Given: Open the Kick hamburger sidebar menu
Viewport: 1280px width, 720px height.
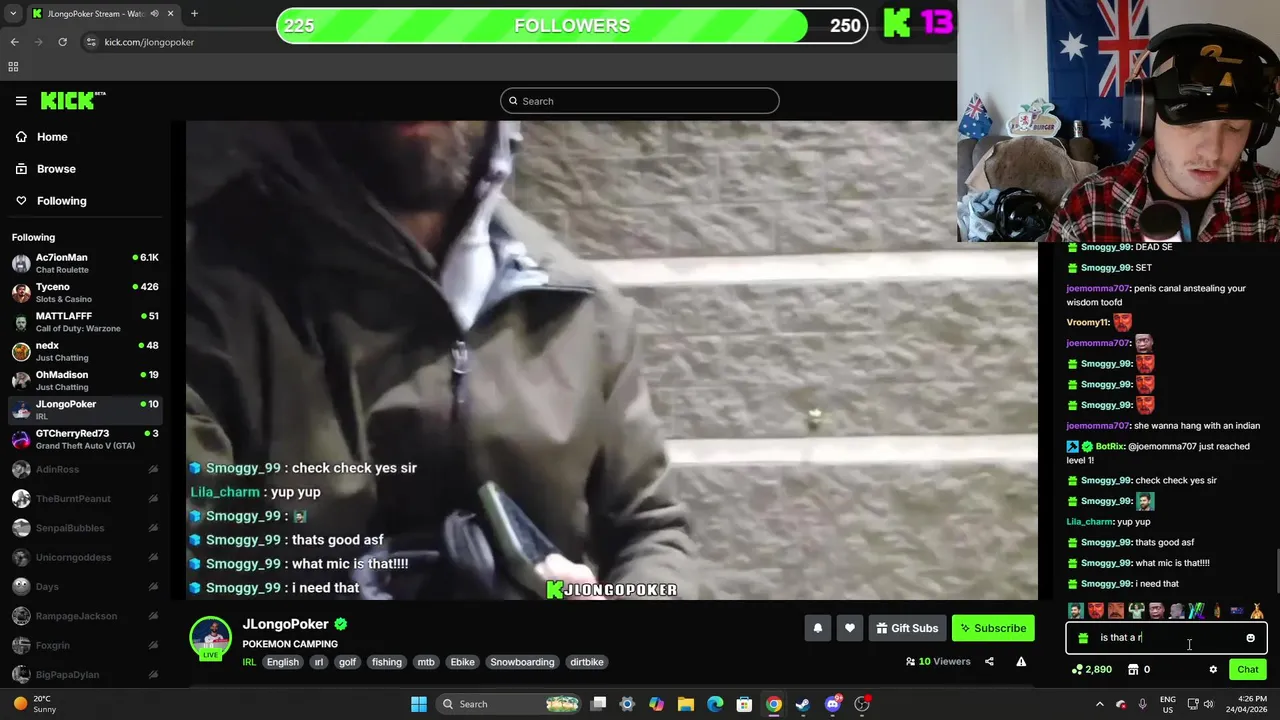Looking at the screenshot, I should coord(21,101).
